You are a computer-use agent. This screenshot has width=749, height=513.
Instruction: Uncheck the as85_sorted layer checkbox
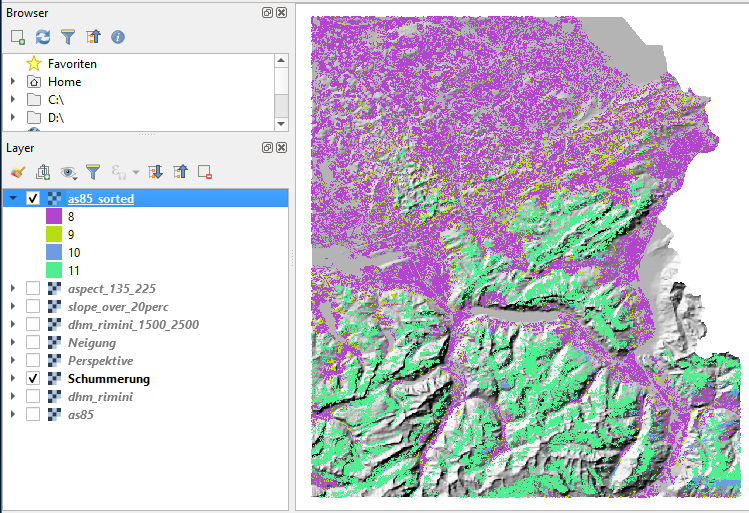click(x=33, y=199)
